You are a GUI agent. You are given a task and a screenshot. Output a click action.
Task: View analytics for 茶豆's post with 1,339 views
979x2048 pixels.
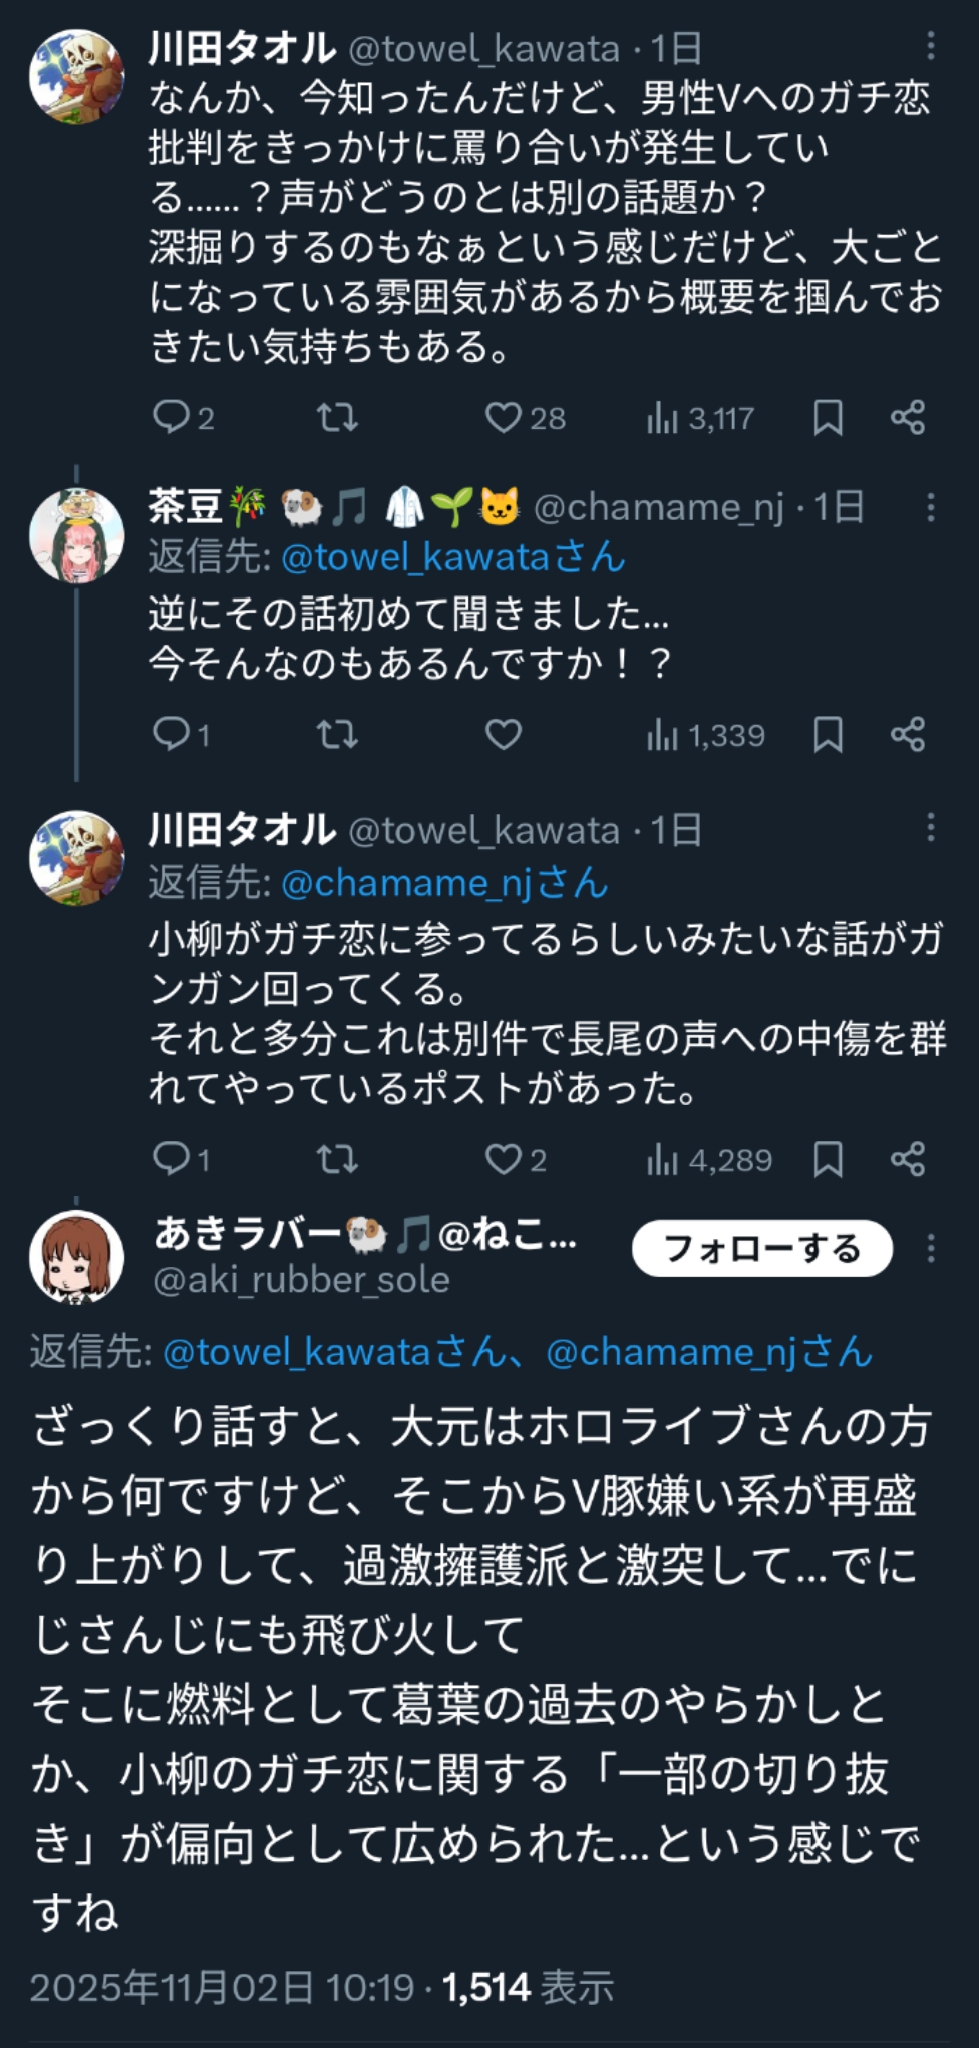(662, 736)
